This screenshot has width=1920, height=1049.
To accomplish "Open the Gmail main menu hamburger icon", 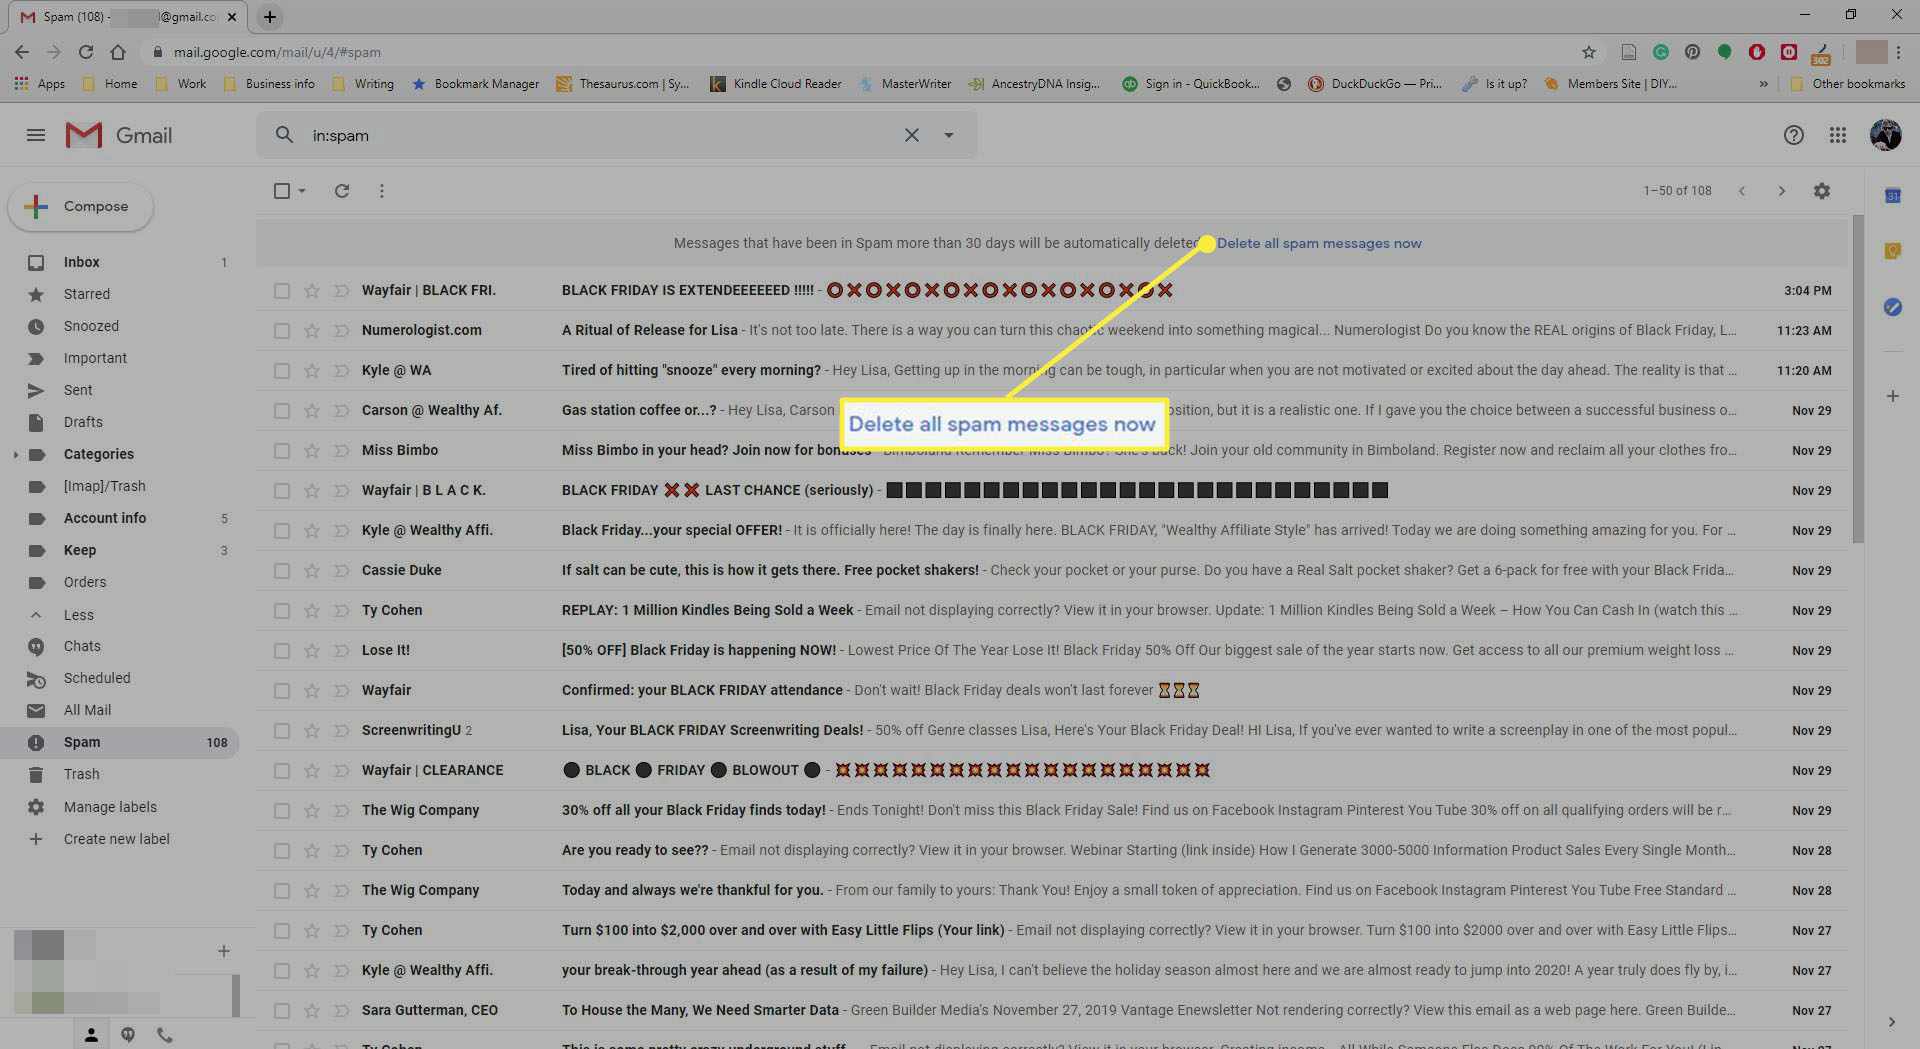I will coord(36,135).
